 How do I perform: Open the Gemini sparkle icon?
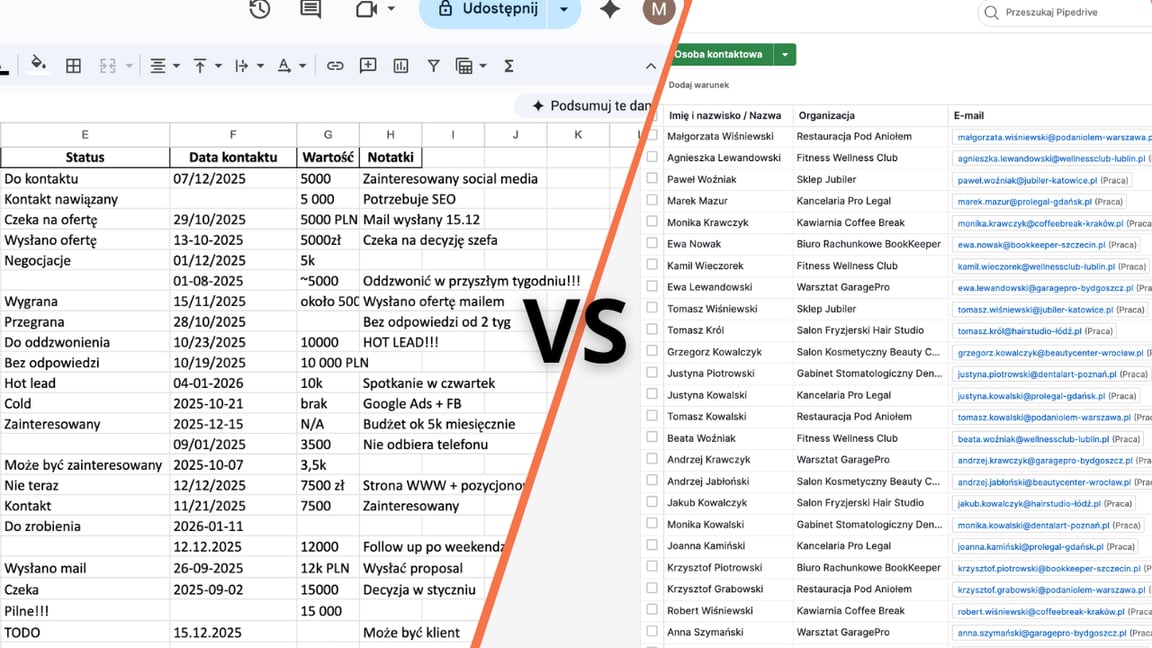[609, 10]
